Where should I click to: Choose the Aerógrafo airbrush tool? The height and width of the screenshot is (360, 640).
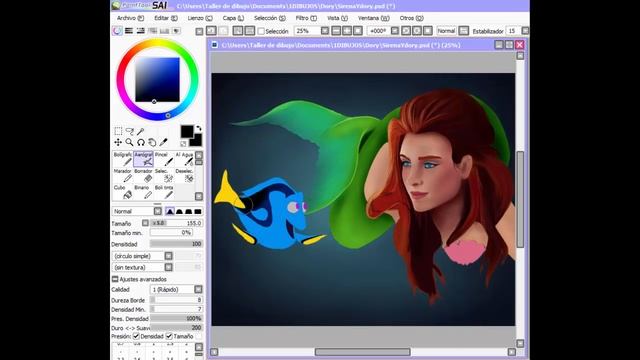tap(143, 159)
